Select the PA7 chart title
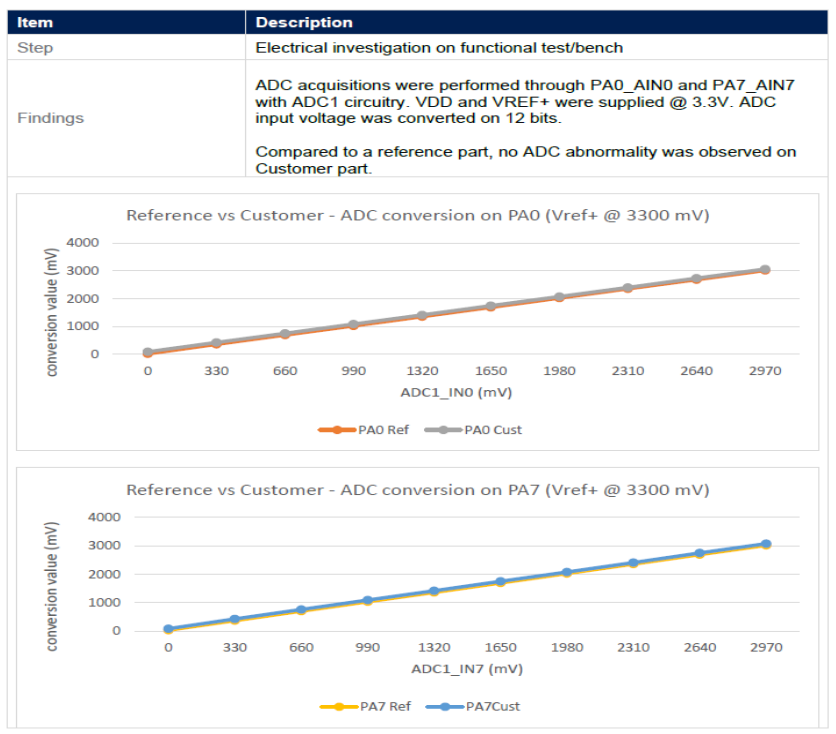This screenshot has width=836, height=734. click(x=417, y=490)
